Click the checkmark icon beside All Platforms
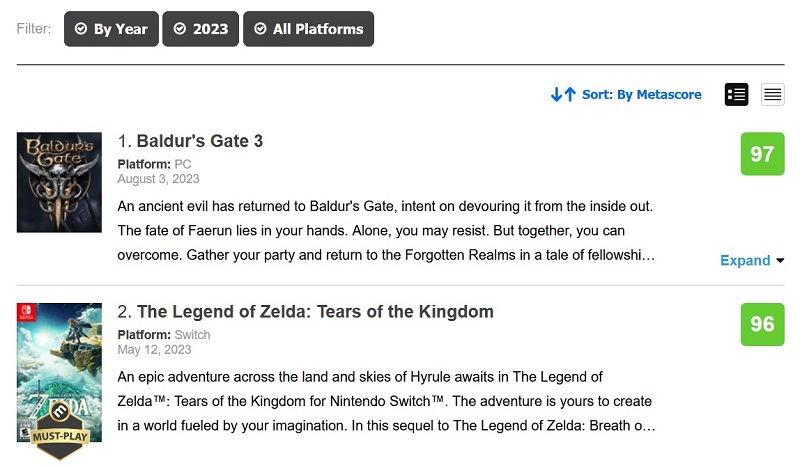 (260, 29)
